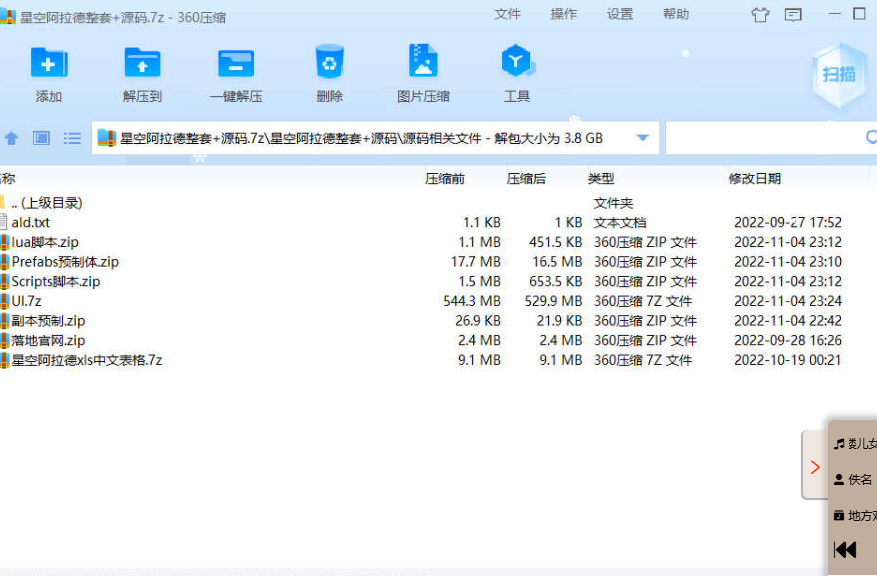This screenshot has width=877, height=576.
Task: Minimize the 360压缩 window
Action: (x=834, y=13)
